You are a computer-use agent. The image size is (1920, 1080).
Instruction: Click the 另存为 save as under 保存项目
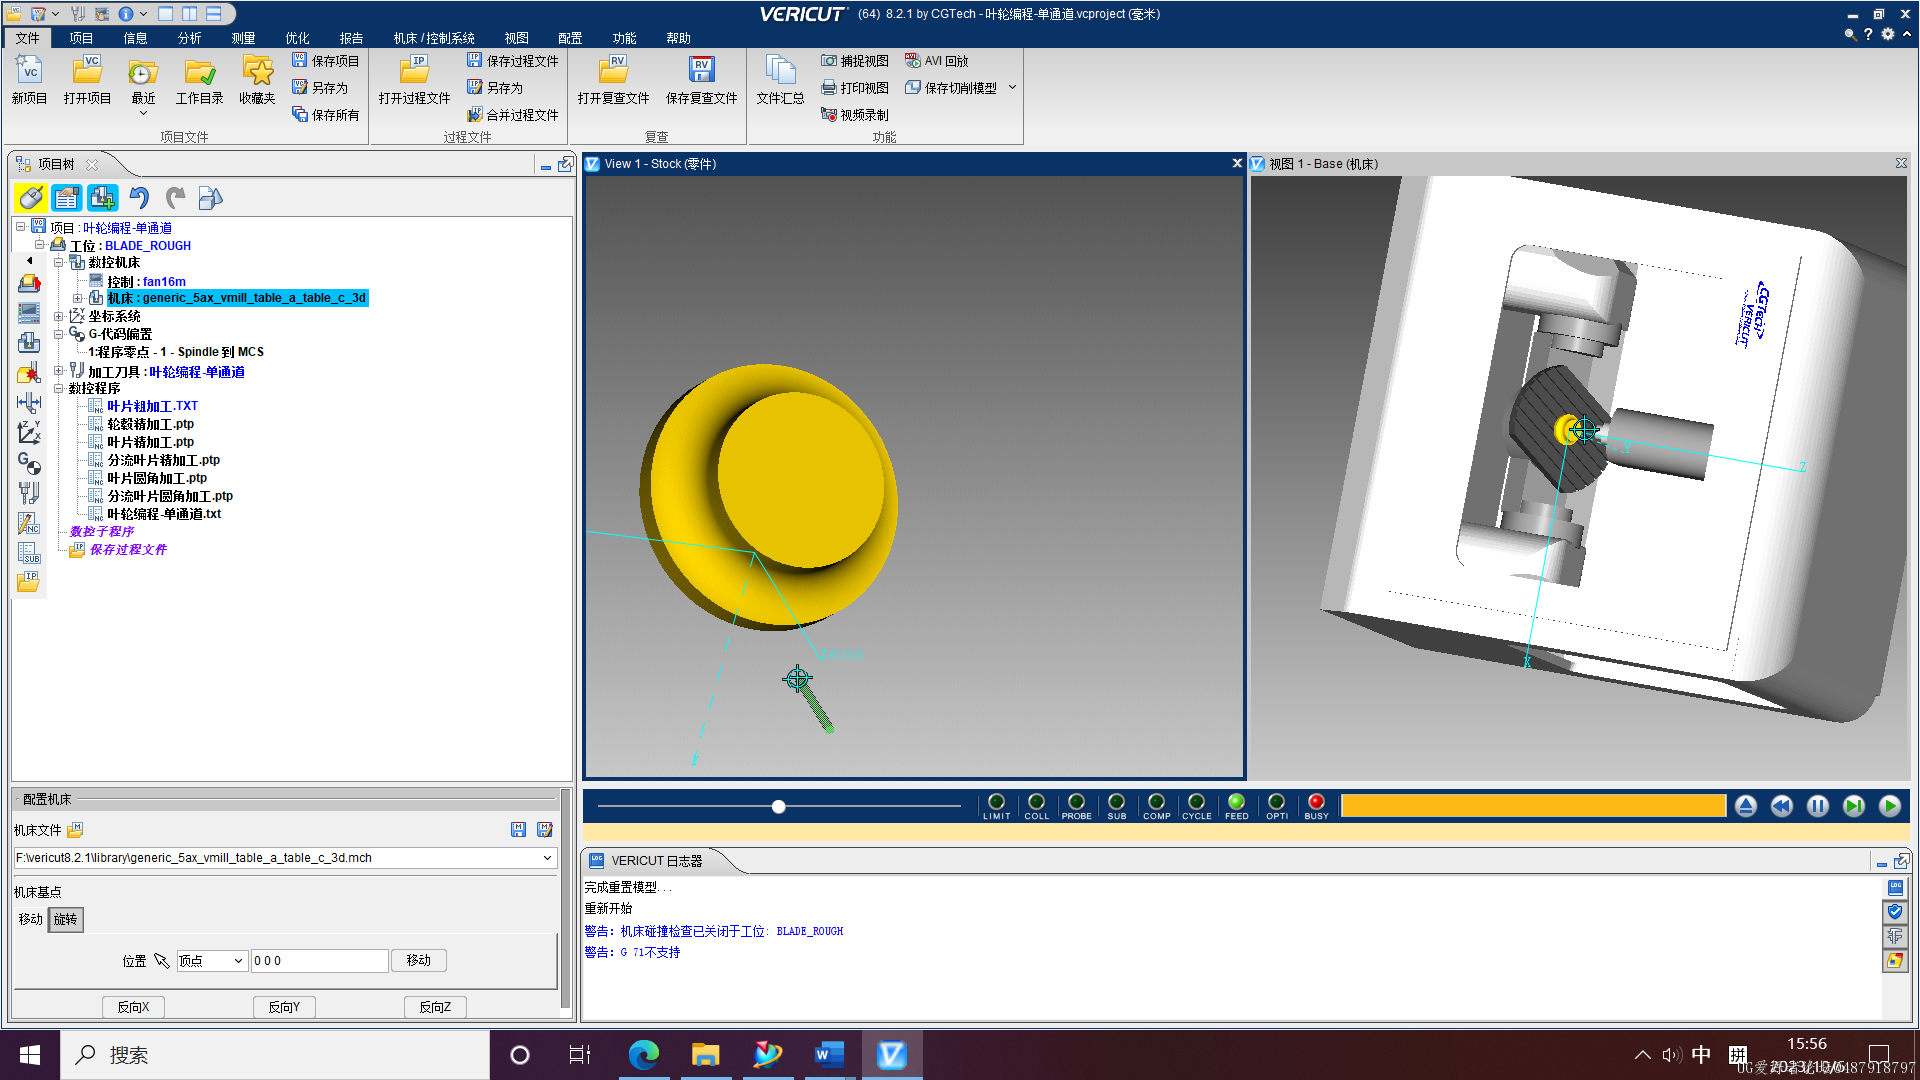(x=320, y=88)
